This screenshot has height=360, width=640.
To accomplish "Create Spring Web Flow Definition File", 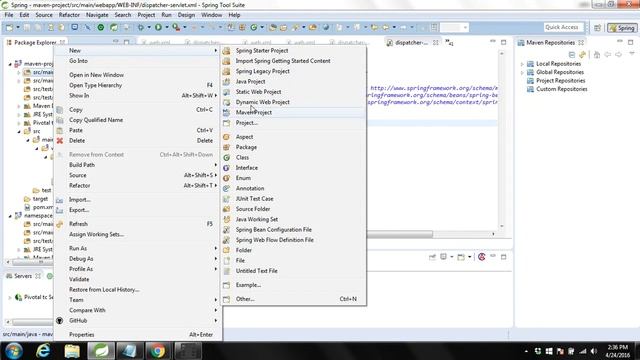I will pyautogui.click(x=293, y=240).
